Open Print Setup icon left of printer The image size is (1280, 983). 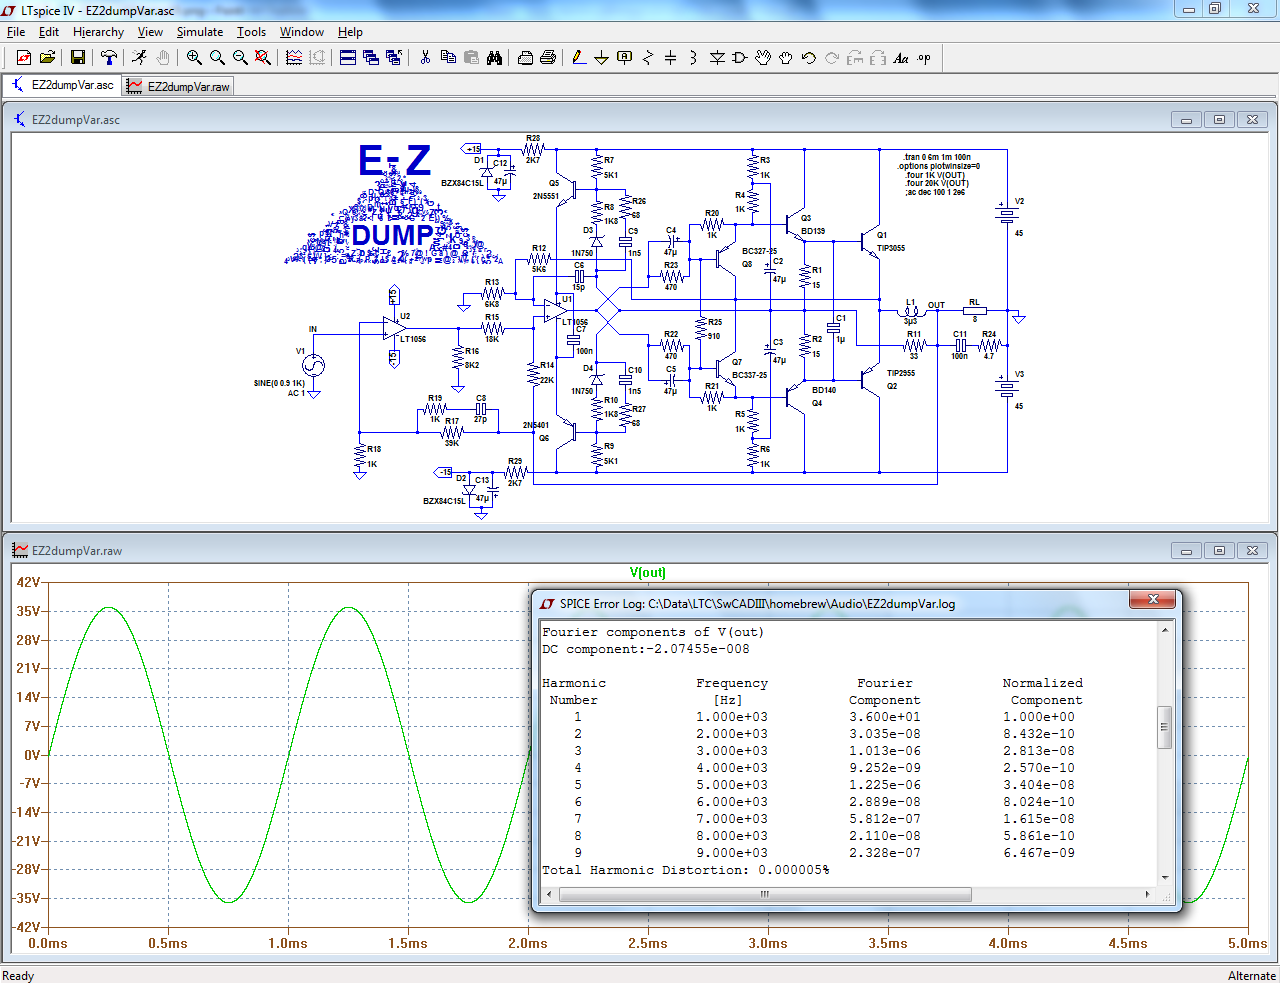pos(525,58)
